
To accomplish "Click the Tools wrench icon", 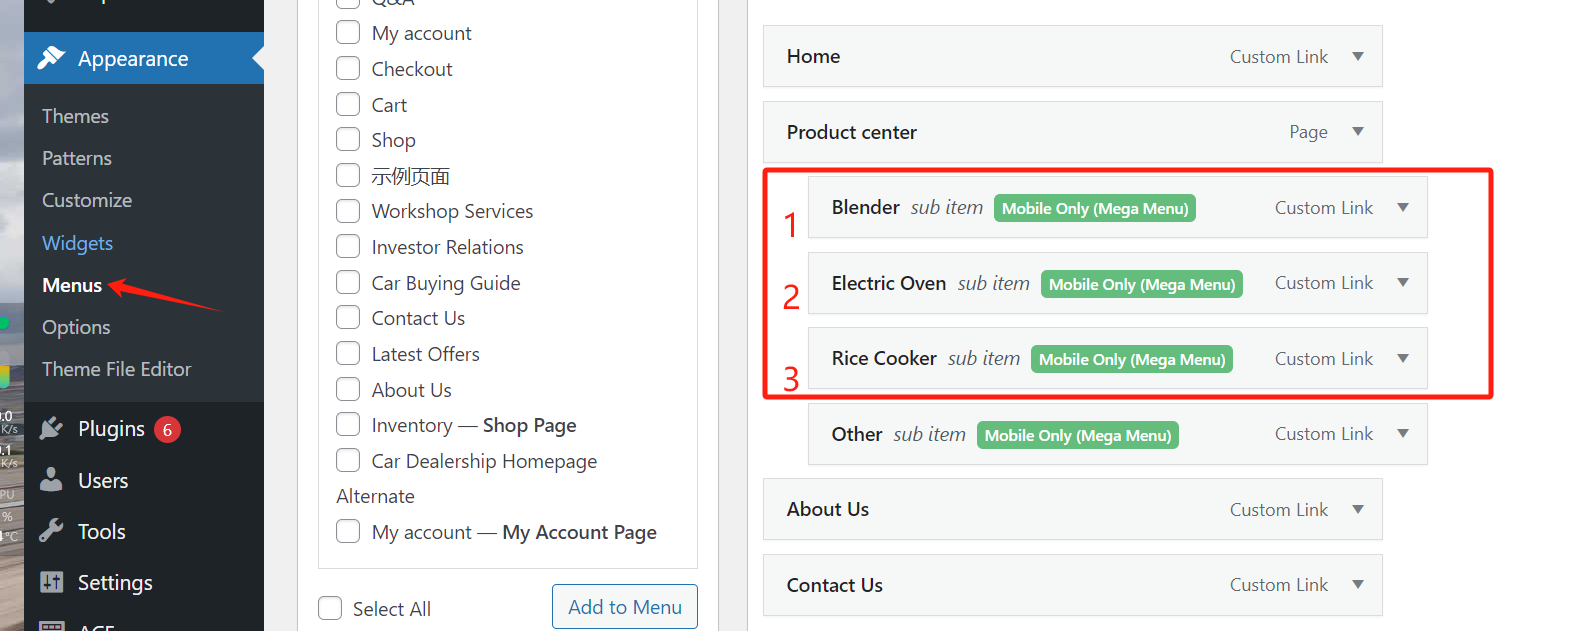I will 51,531.
